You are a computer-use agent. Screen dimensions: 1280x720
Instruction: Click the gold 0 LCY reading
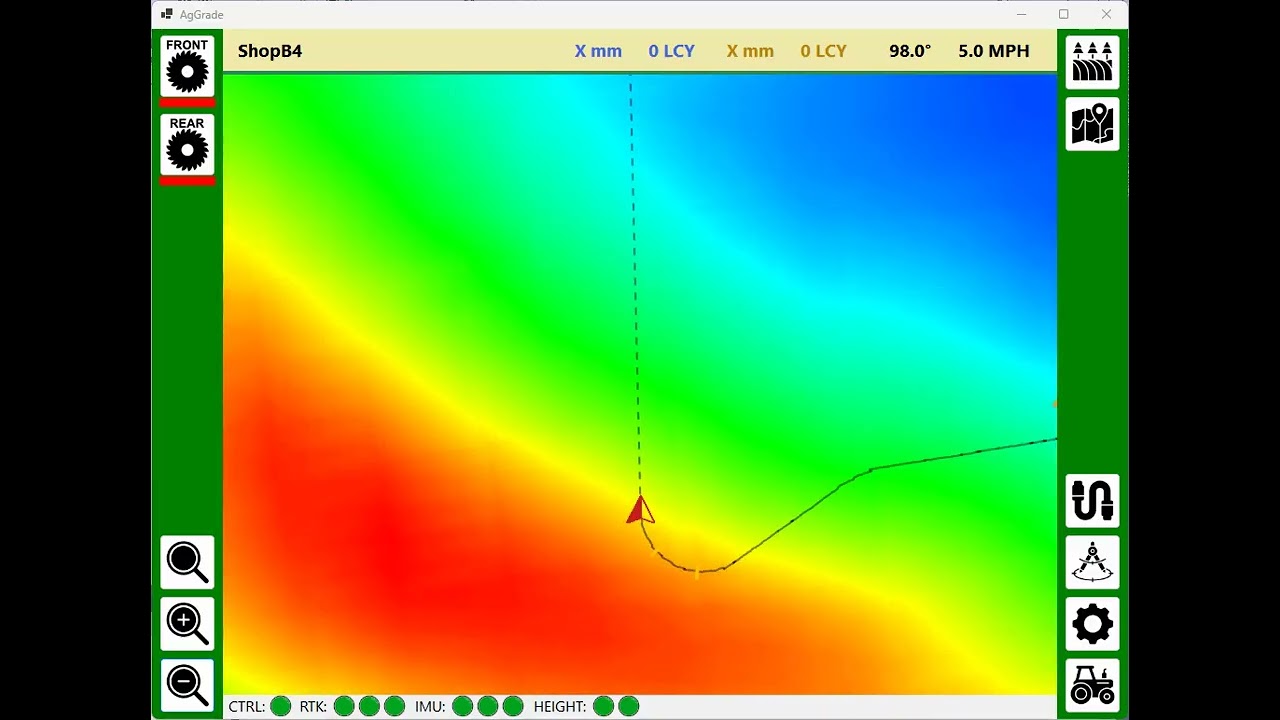[x=823, y=51]
